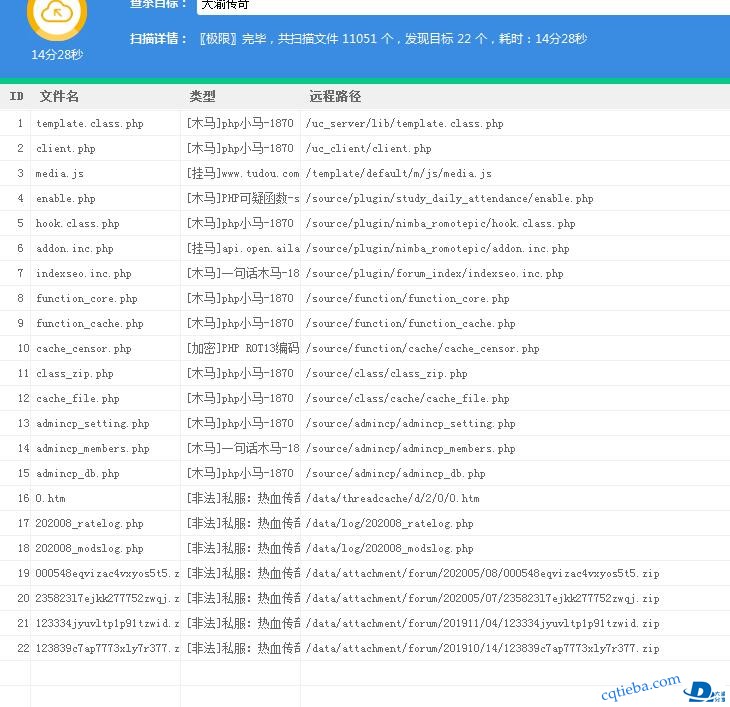
Task: Select file name 000548eqvizac4vxyos5t5
Action: tap(107, 573)
